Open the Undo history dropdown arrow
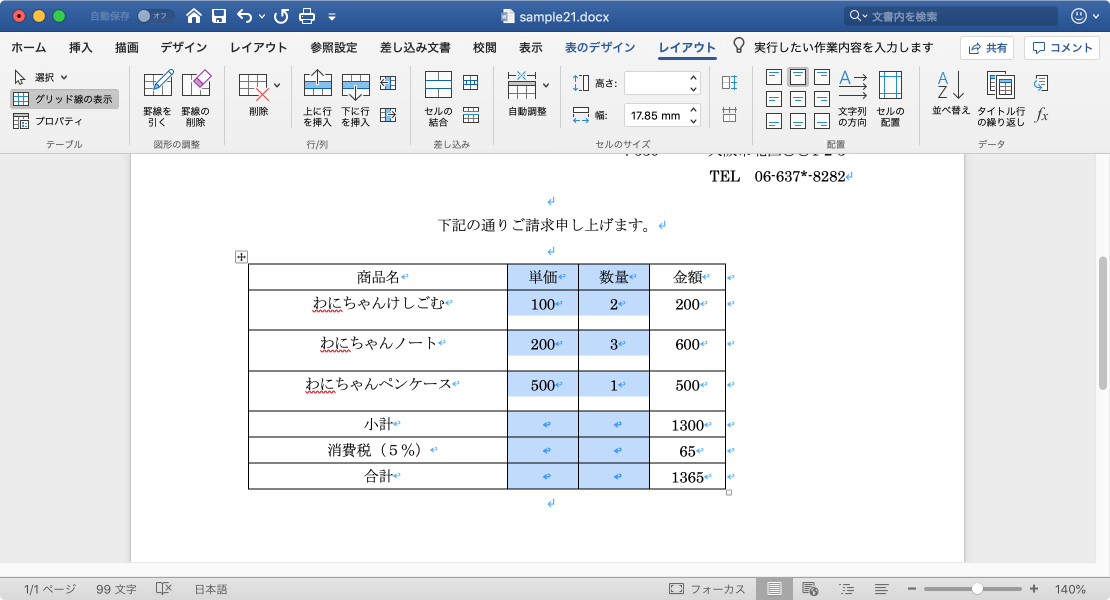The image size is (1110, 600). pyautogui.click(x=262, y=16)
